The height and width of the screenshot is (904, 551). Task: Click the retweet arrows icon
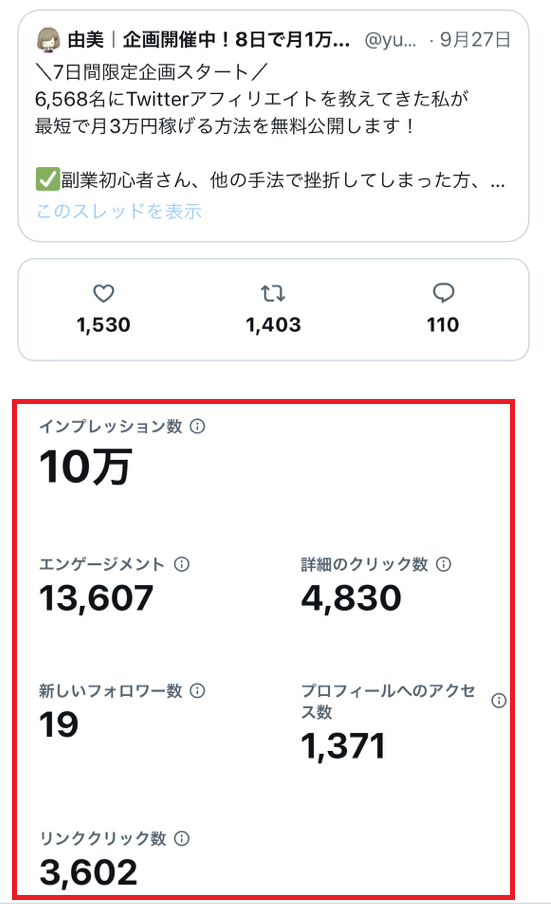[x=273, y=293]
